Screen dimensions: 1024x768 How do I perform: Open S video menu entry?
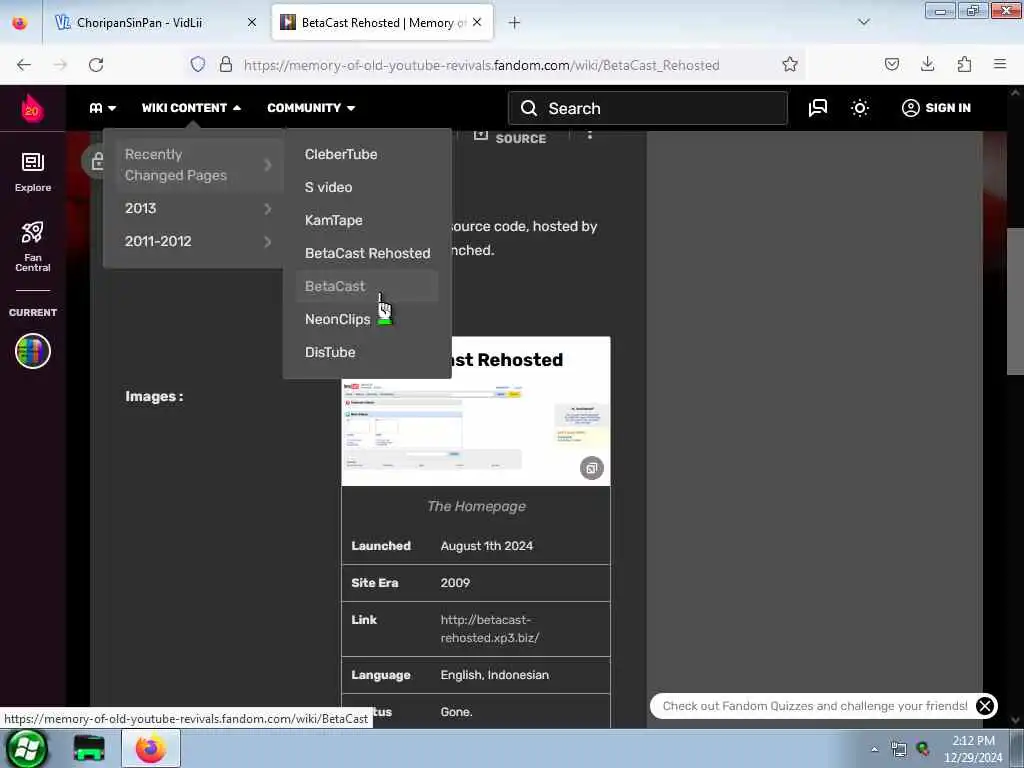pyautogui.click(x=328, y=187)
